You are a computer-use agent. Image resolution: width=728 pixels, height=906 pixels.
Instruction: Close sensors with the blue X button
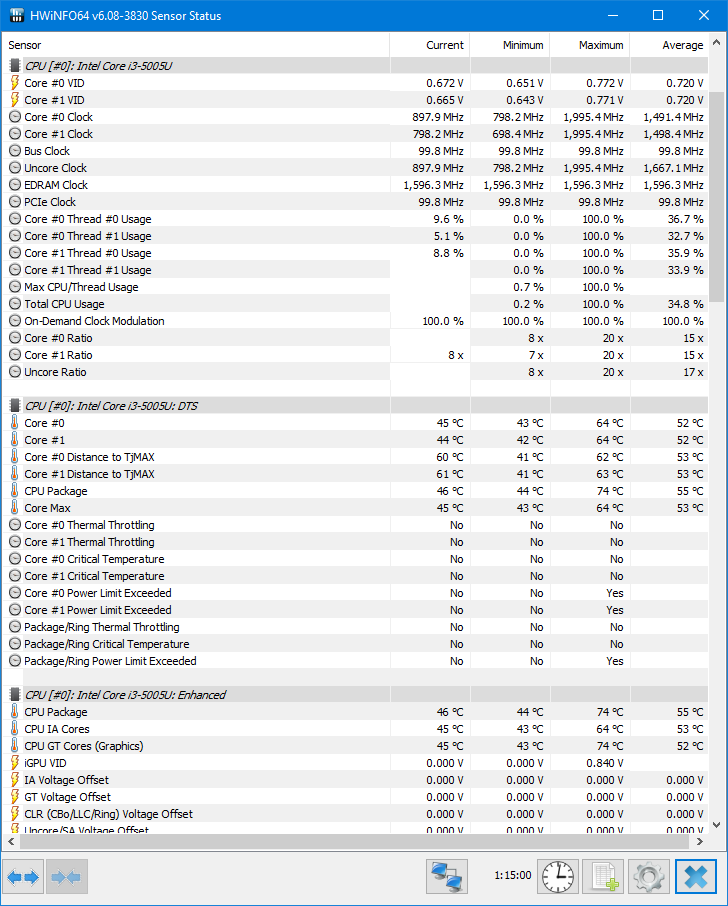[x=696, y=877]
